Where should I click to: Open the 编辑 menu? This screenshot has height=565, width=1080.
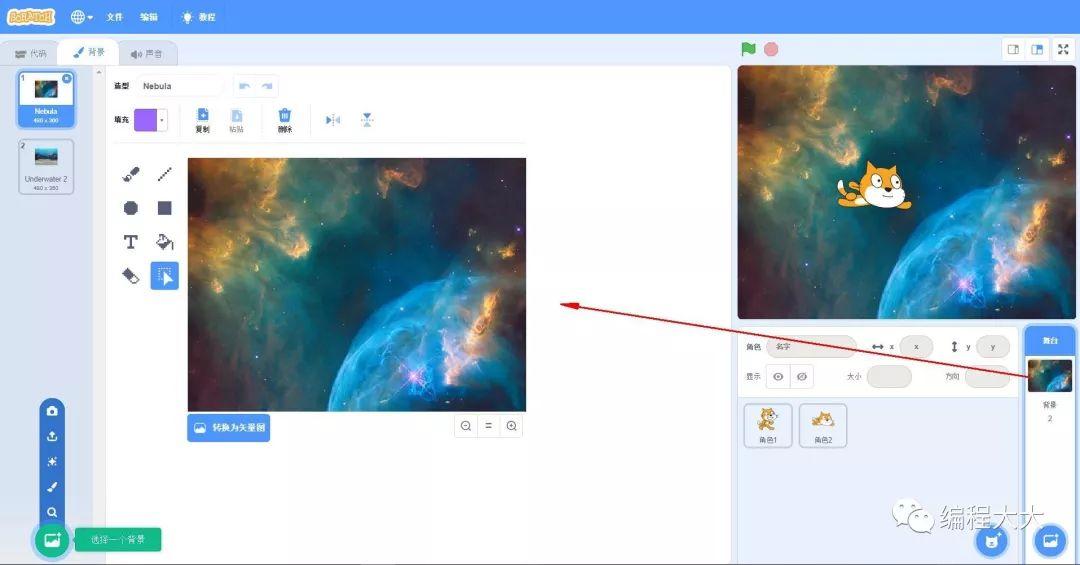tap(149, 17)
